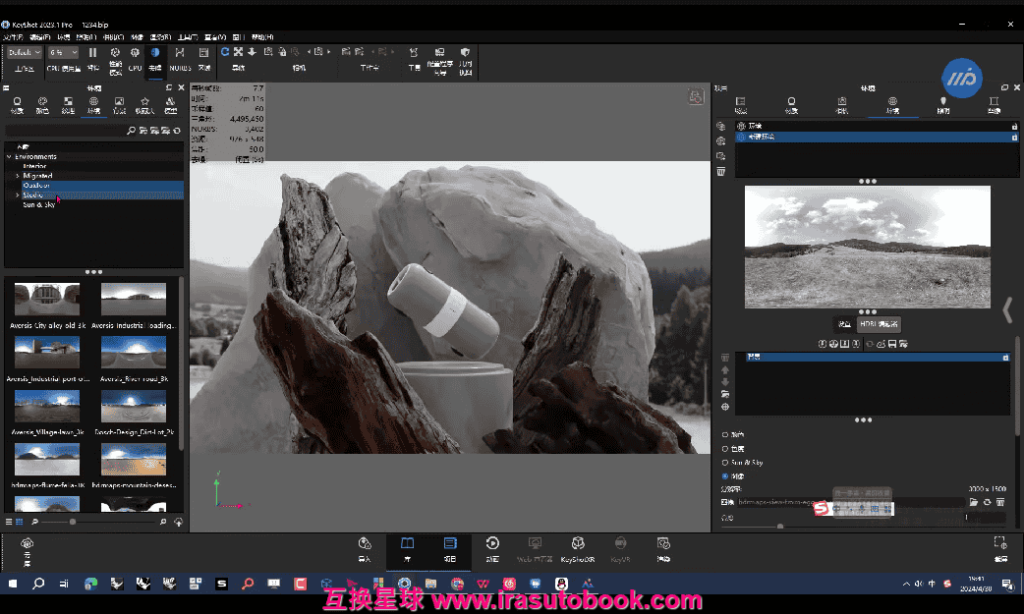
Task: Open the Scene tab in Project panel
Action: tap(741, 105)
